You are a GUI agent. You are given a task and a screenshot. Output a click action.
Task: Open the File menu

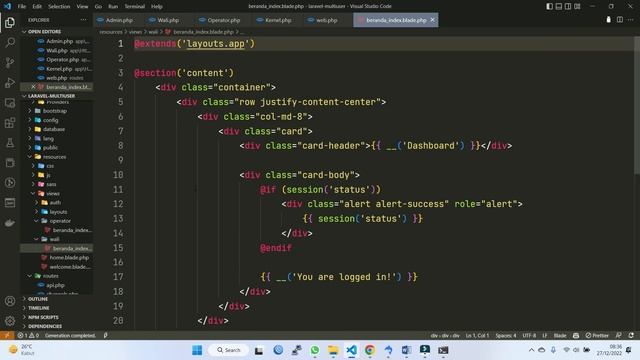(x=22, y=6)
